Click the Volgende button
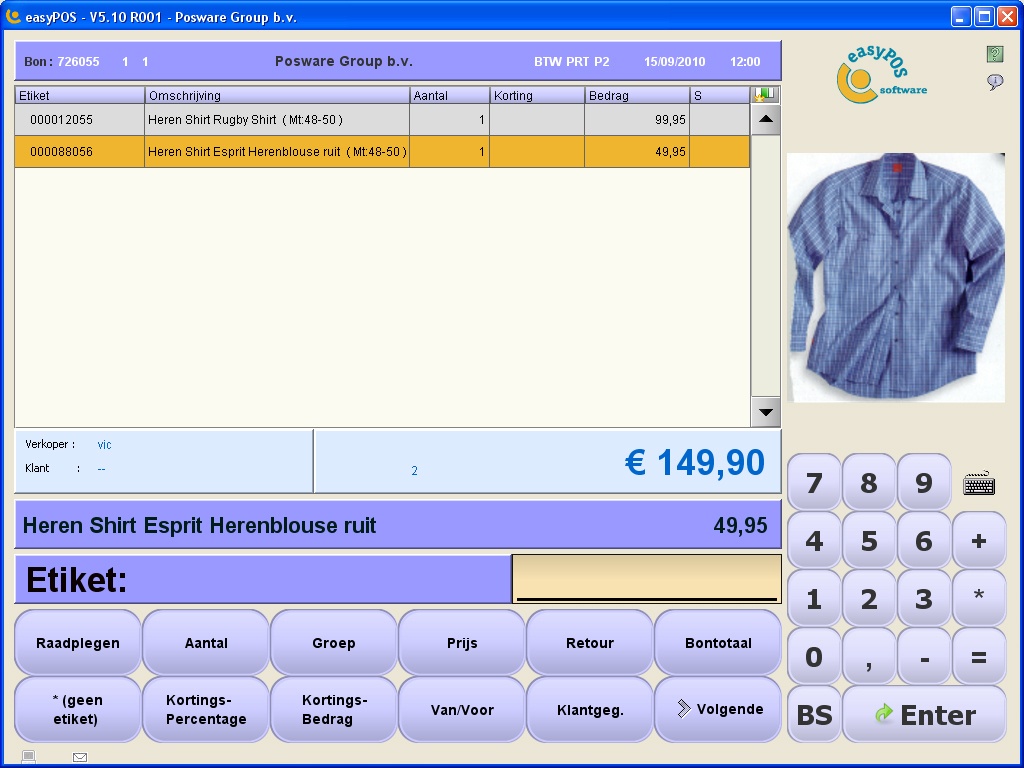This screenshot has width=1024, height=768. tap(718, 709)
